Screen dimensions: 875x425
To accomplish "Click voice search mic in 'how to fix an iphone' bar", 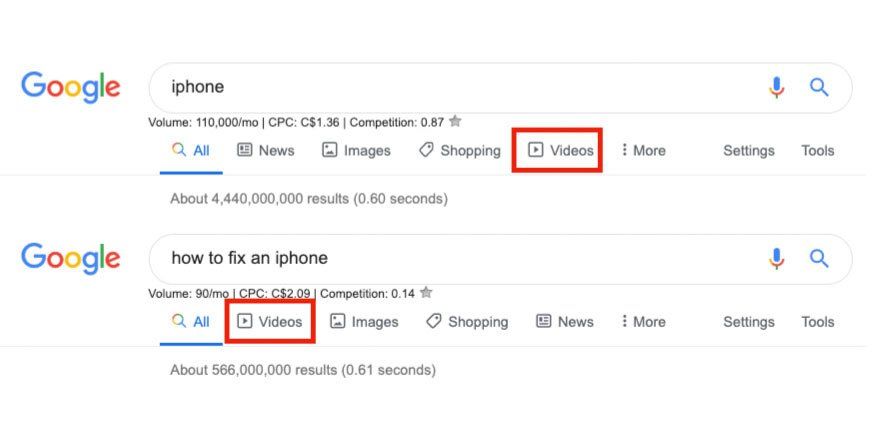I will pos(776,259).
